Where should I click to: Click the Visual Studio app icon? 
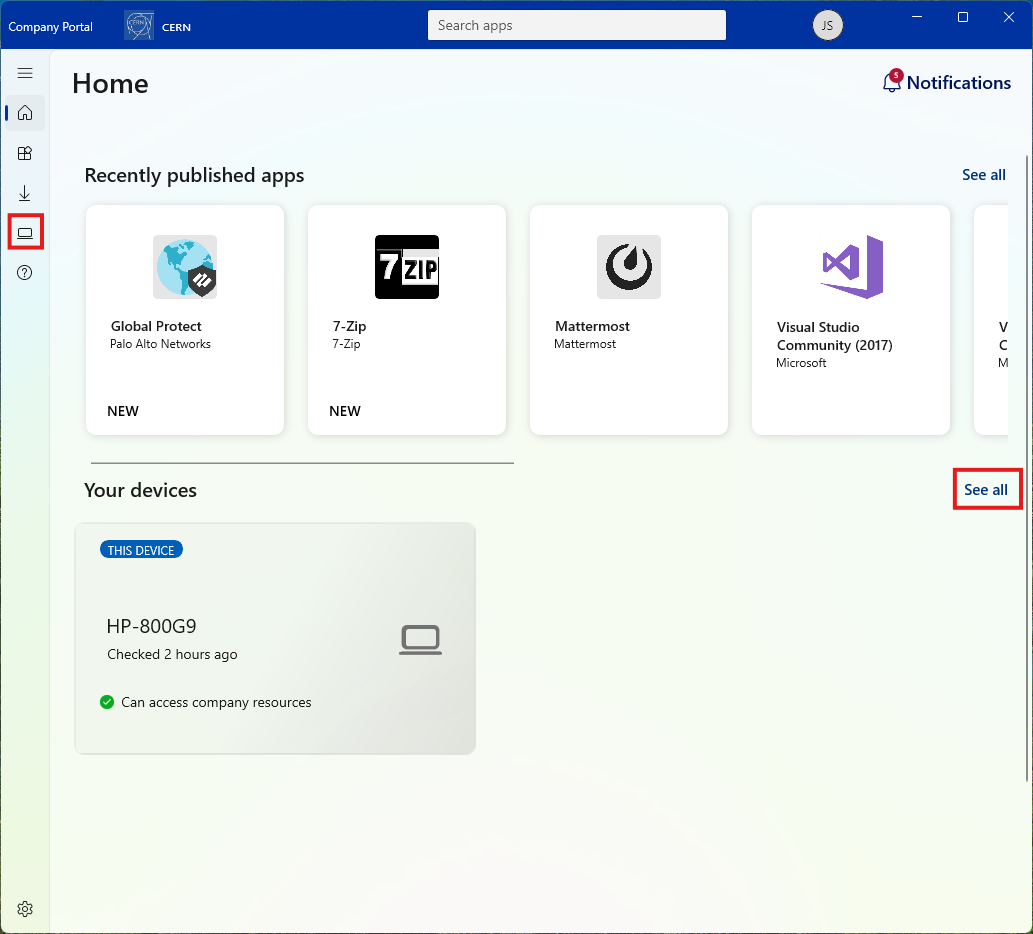click(852, 267)
